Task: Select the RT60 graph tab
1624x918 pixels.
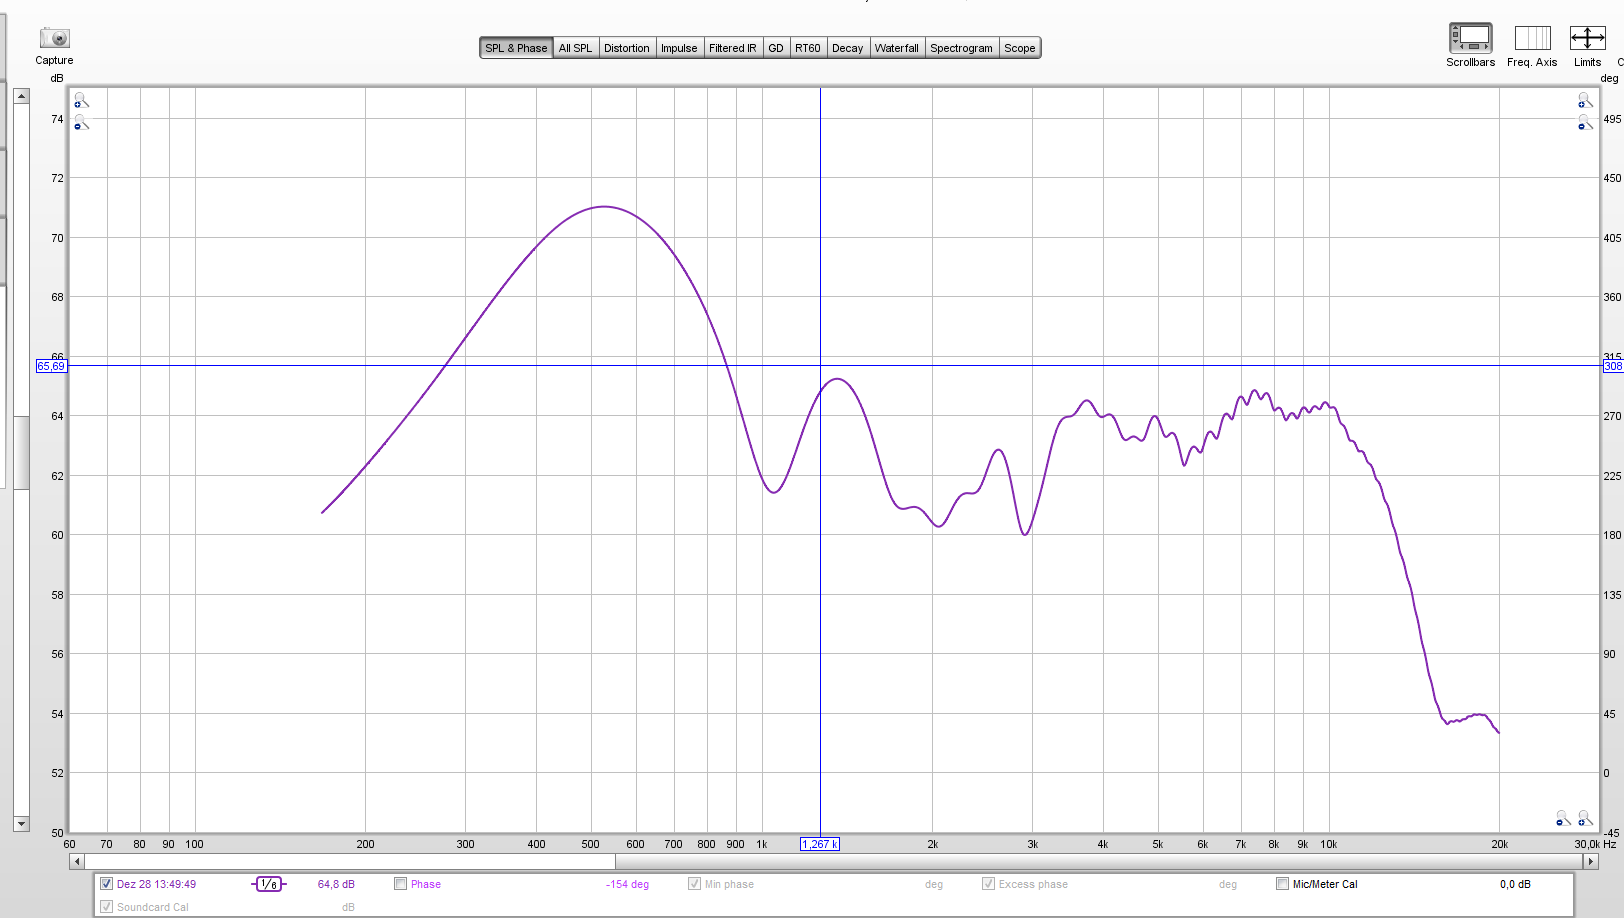Action: [x=807, y=48]
